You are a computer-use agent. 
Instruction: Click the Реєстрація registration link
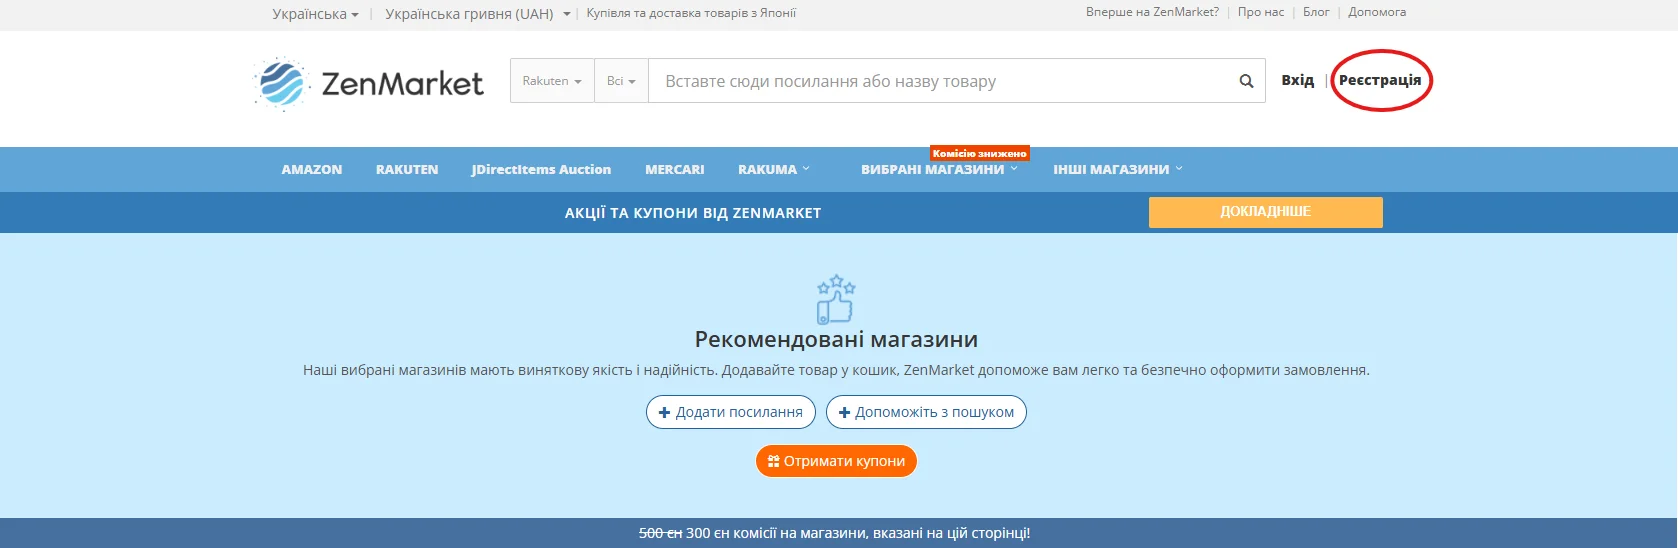pyautogui.click(x=1380, y=80)
